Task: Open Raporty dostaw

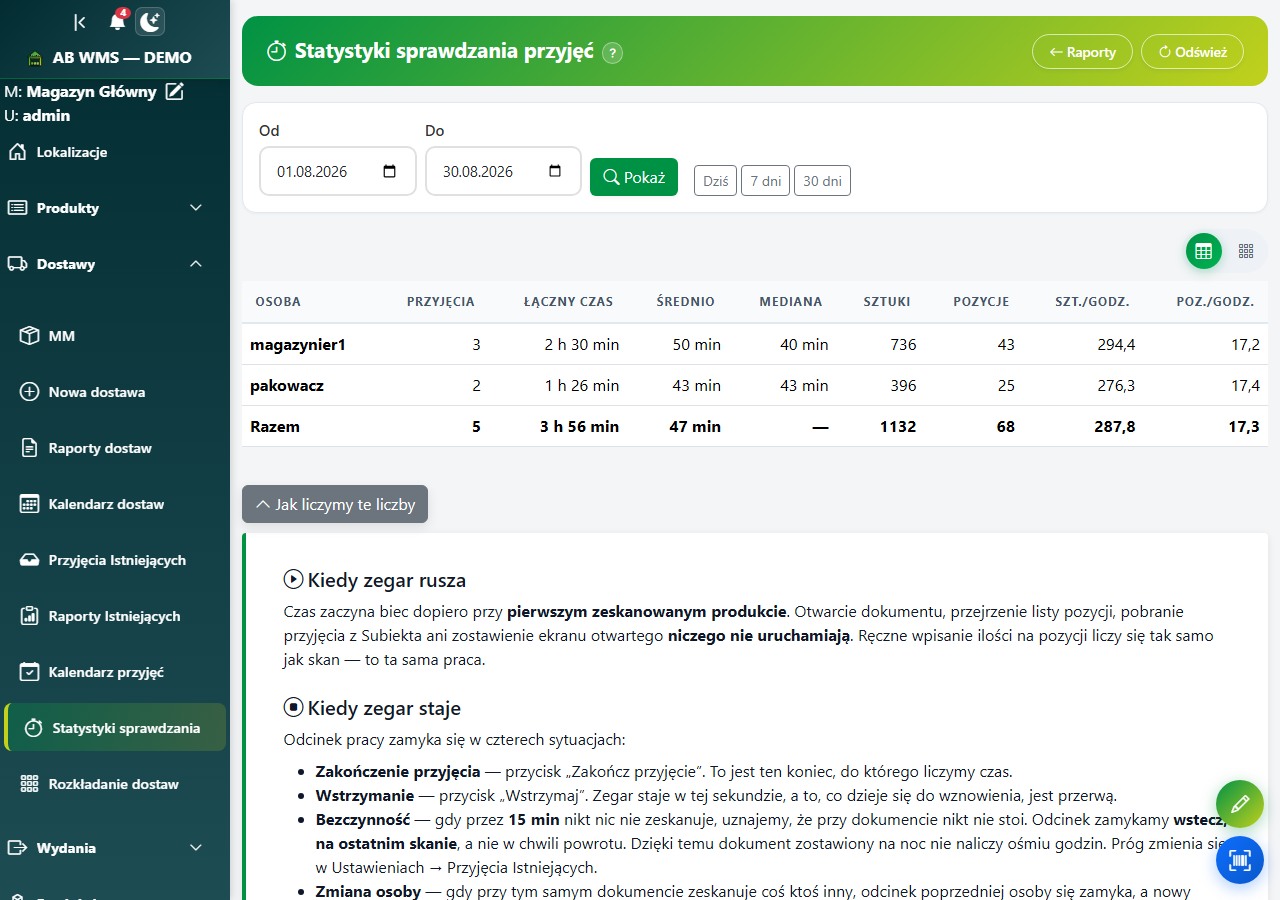Action: coord(115,448)
